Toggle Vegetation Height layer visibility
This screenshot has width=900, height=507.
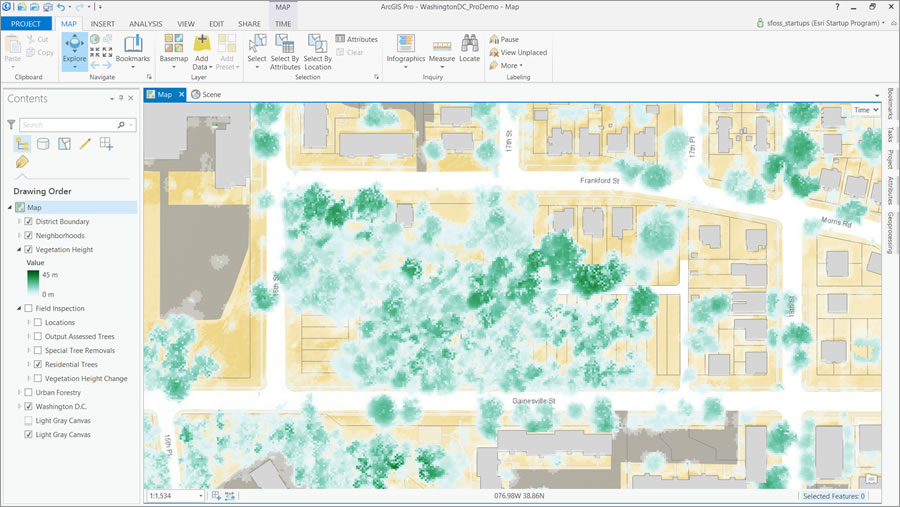click(x=29, y=249)
